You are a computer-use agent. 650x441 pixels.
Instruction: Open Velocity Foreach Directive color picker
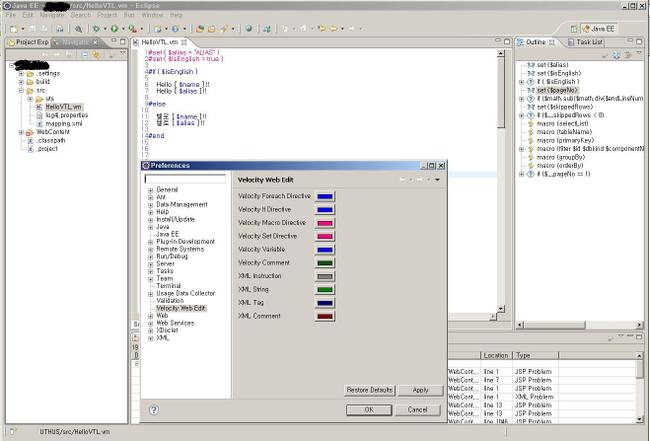coord(325,196)
